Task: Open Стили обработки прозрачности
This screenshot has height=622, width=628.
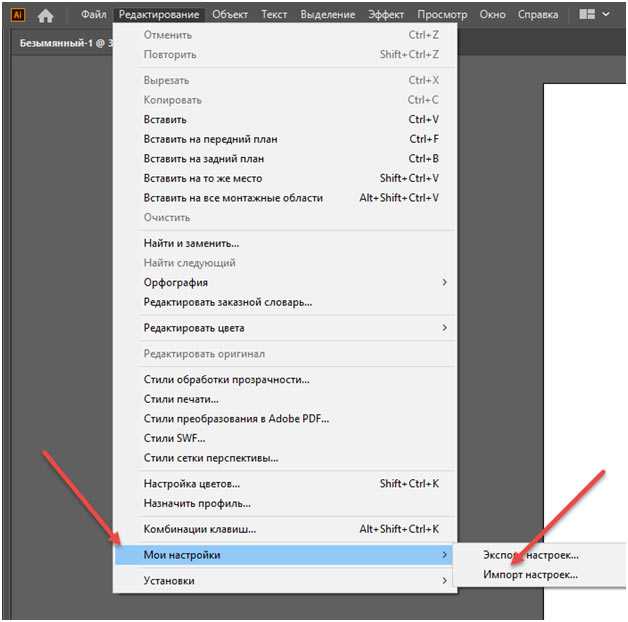Action: (285, 379)
